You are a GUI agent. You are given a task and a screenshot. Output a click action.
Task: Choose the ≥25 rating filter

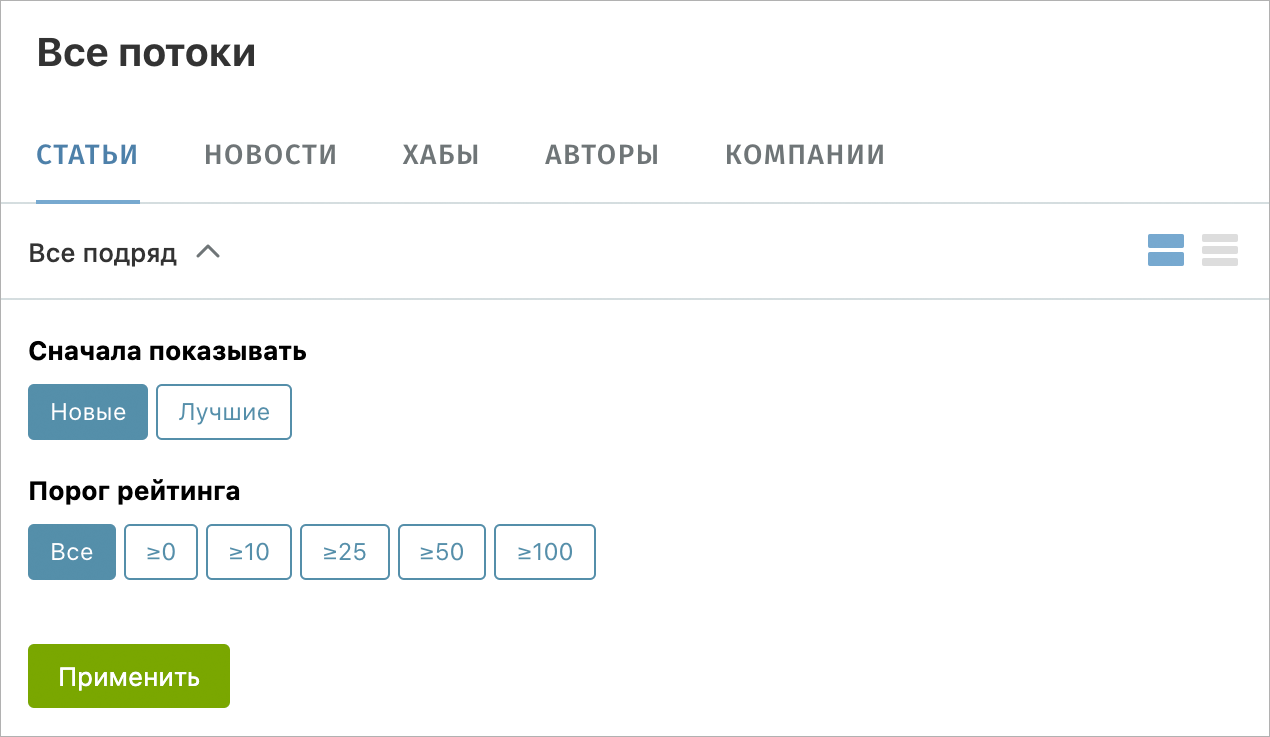click(344, 551)
